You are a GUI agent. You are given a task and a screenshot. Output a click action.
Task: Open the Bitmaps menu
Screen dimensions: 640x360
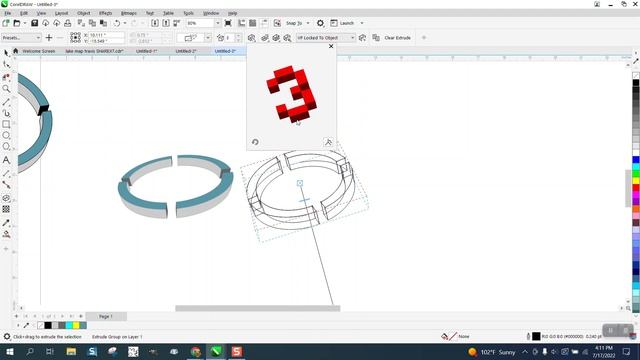(129, 13)
